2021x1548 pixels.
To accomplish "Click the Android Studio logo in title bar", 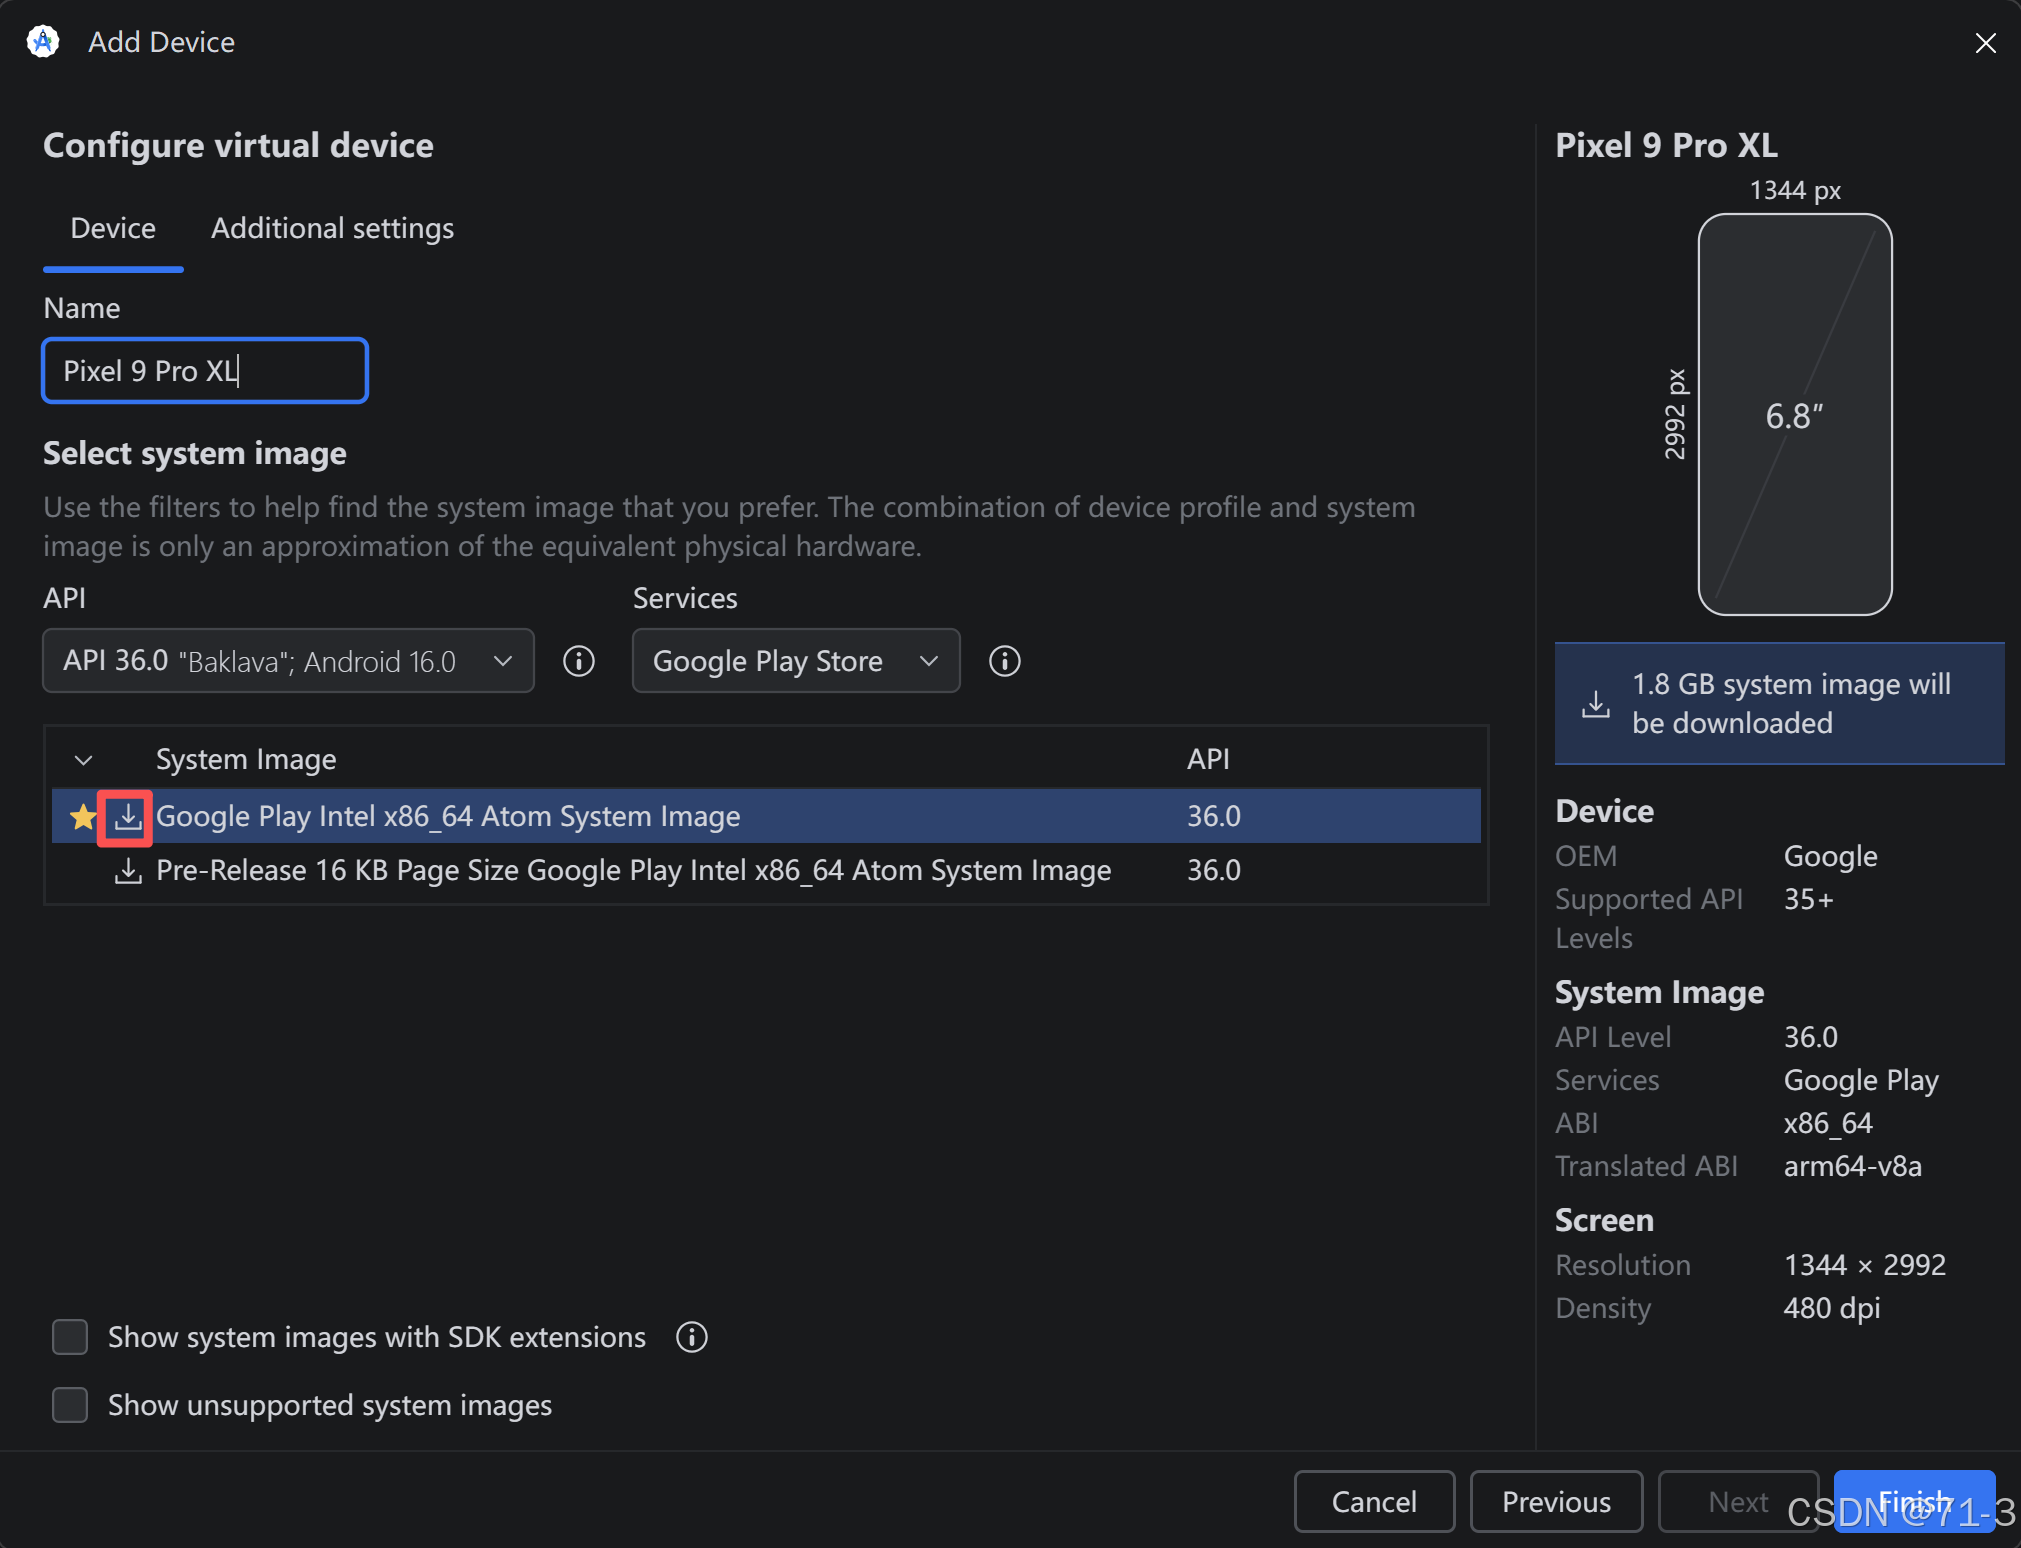I will pyautogui.click(x=43, y=42).
